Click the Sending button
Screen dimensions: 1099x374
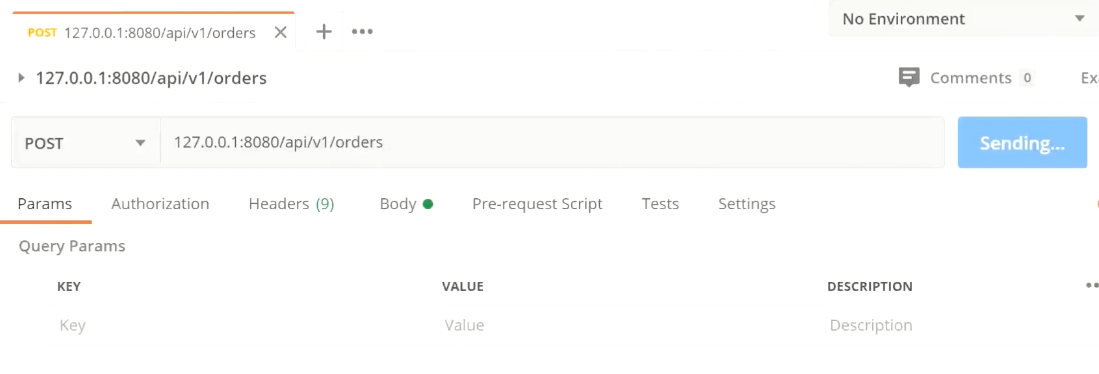click(x=1022, y=143)
